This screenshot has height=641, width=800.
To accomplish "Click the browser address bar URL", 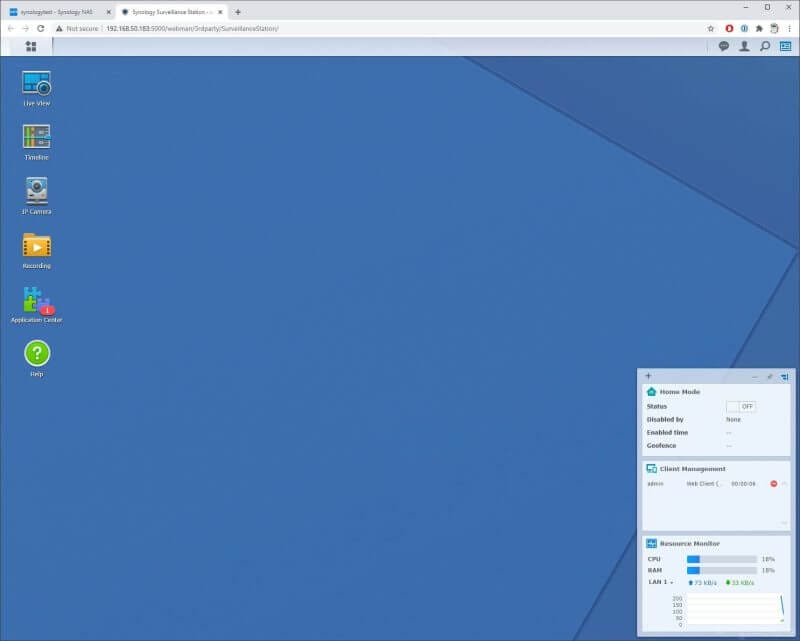I will 192,28.
